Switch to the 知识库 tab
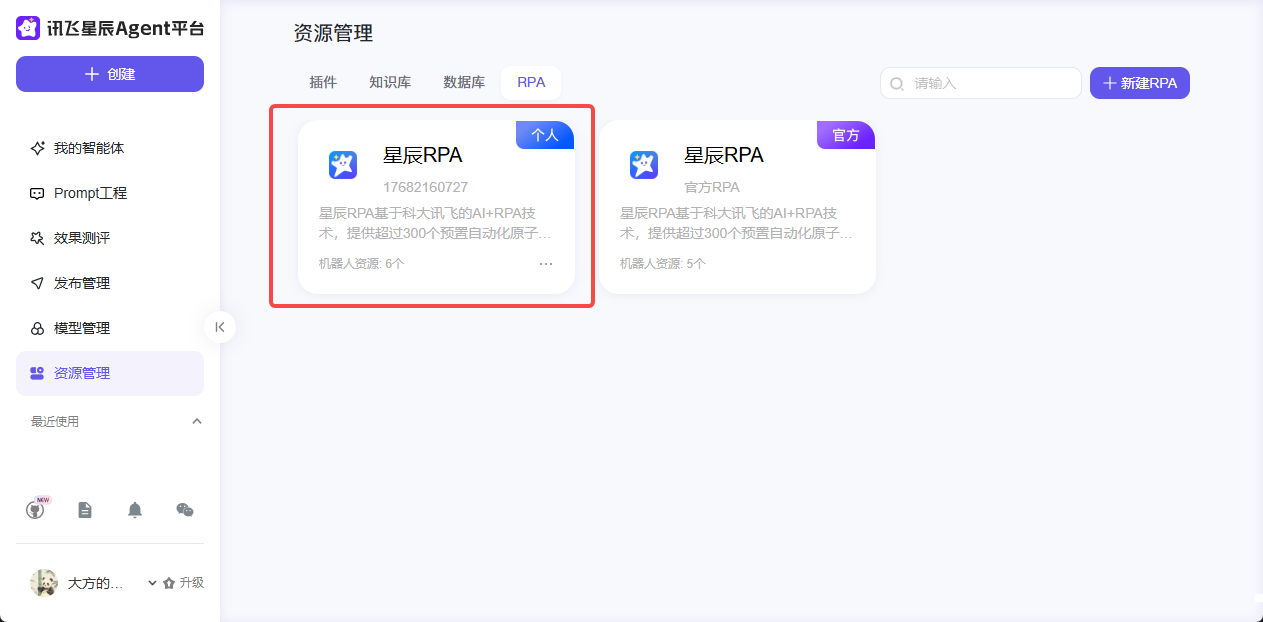The height and width of the screenshot is (622, 1263). click(x=389, y=82)
